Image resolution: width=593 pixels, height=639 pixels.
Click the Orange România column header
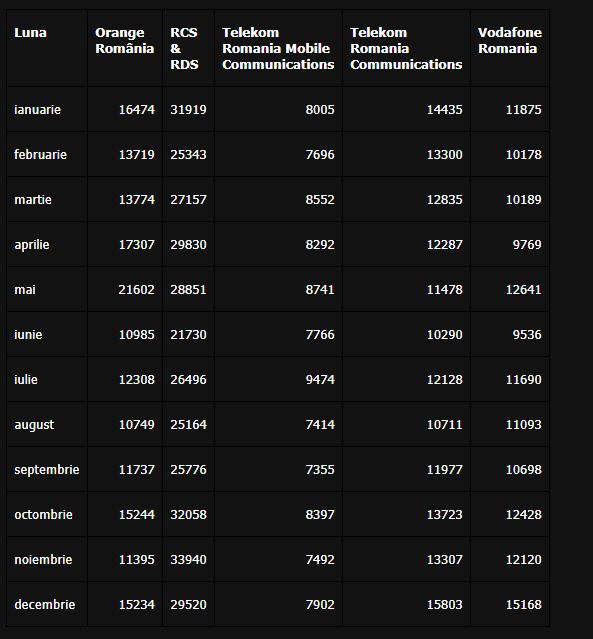point(125,40)
